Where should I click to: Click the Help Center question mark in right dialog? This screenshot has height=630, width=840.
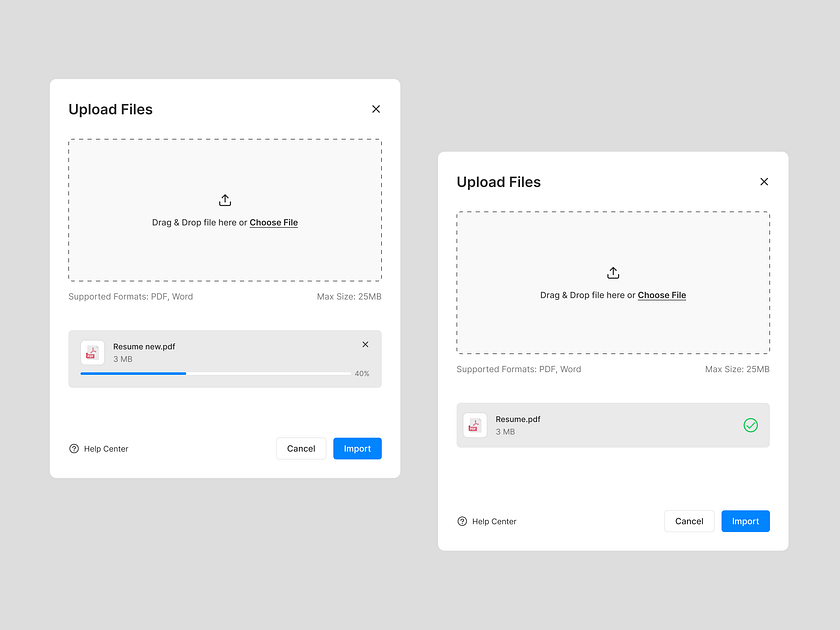(460, 521)
